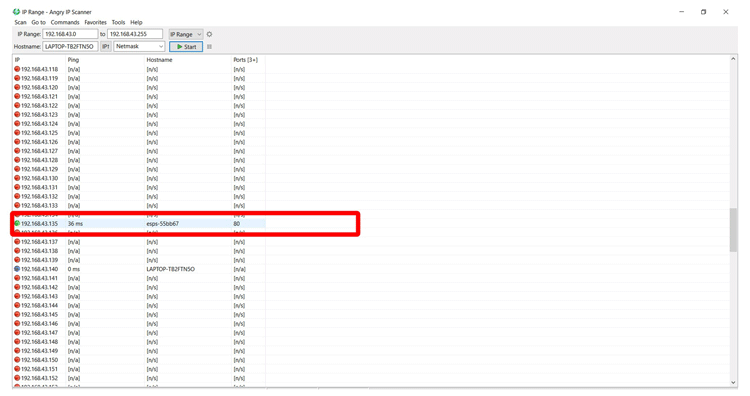Select the row 192.168.43.120

[x=139, y=87]
